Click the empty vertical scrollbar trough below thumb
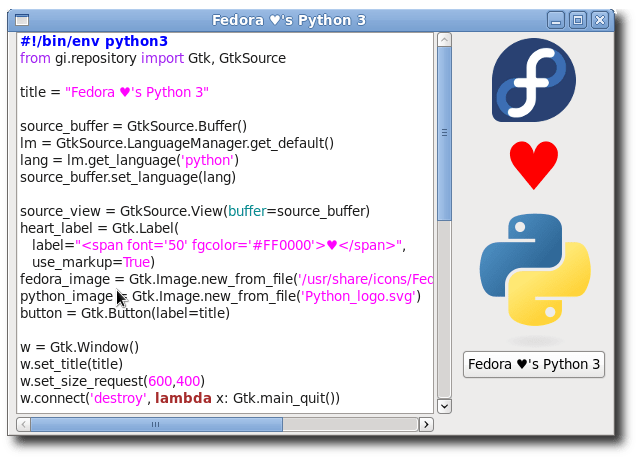Image resolution: width=638 pixels, height=459 pixels. pyautogui.click(x=444, y=309)
